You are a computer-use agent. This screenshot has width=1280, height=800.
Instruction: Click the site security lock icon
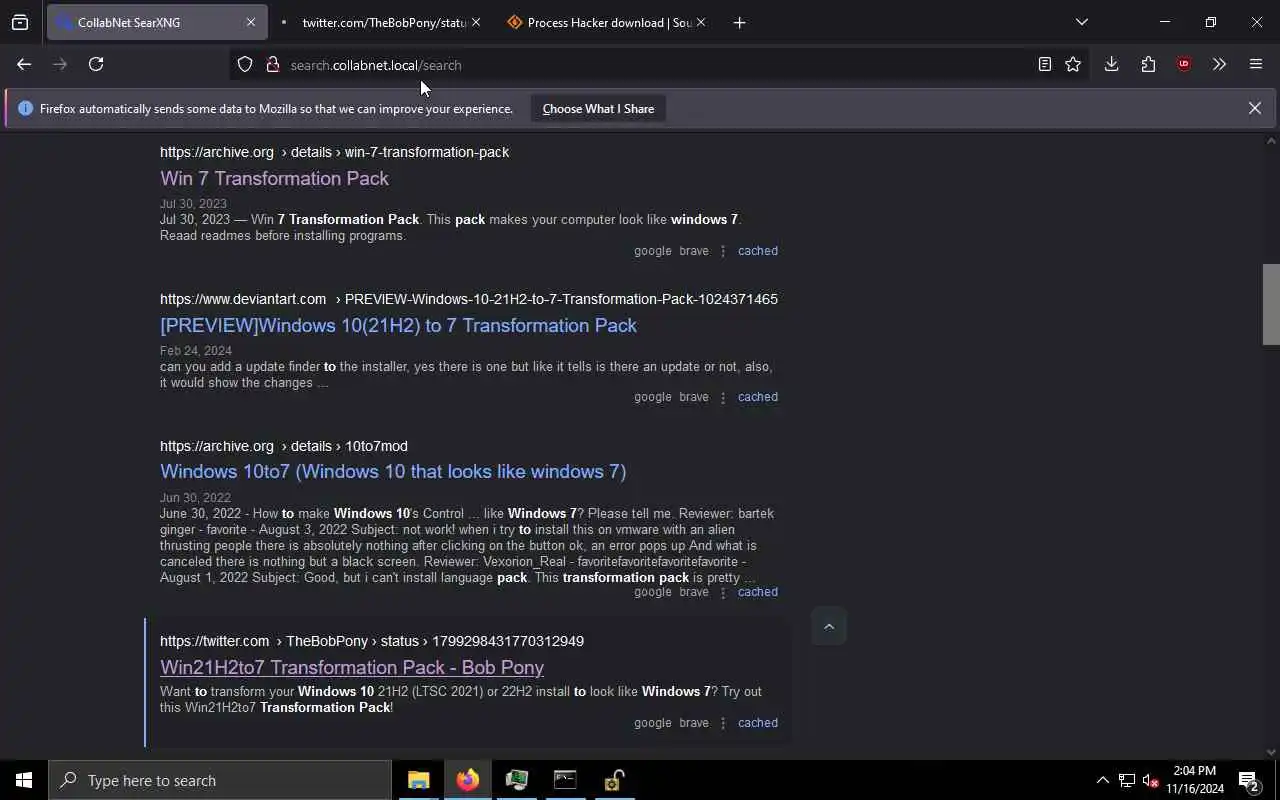pyautogui.click(x=272, y=65)
